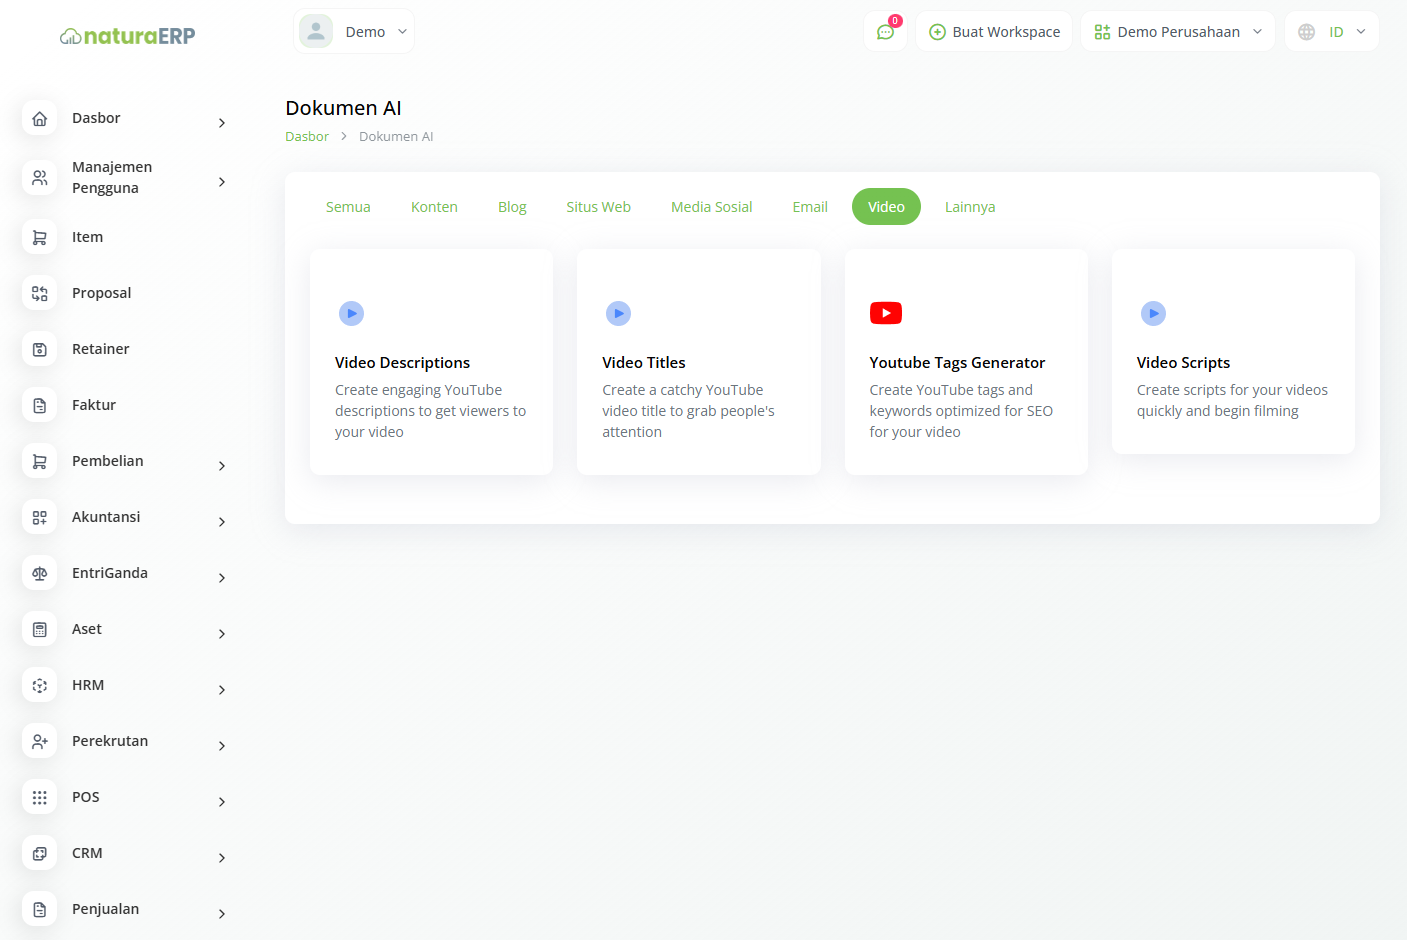Expand the Pembelian submenu arrow
Viewport: 1407px width, 940px height.
click(x=222, y=466)
